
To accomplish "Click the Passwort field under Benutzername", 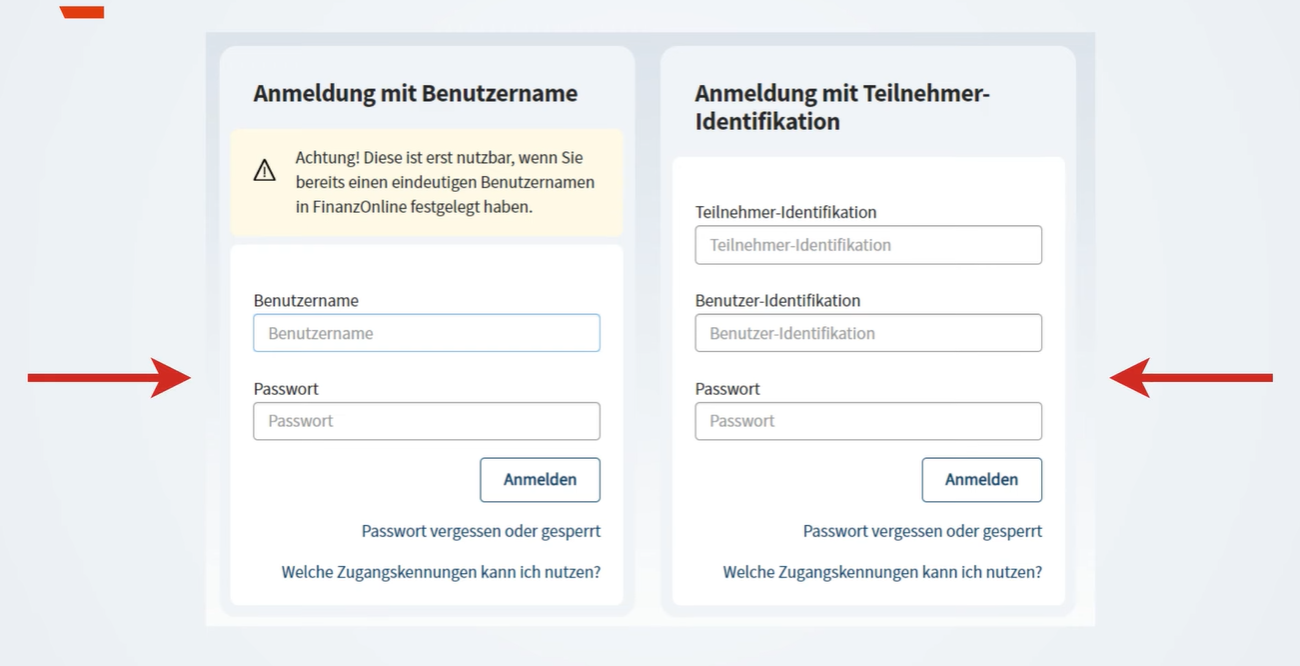I will click(426, 421).
